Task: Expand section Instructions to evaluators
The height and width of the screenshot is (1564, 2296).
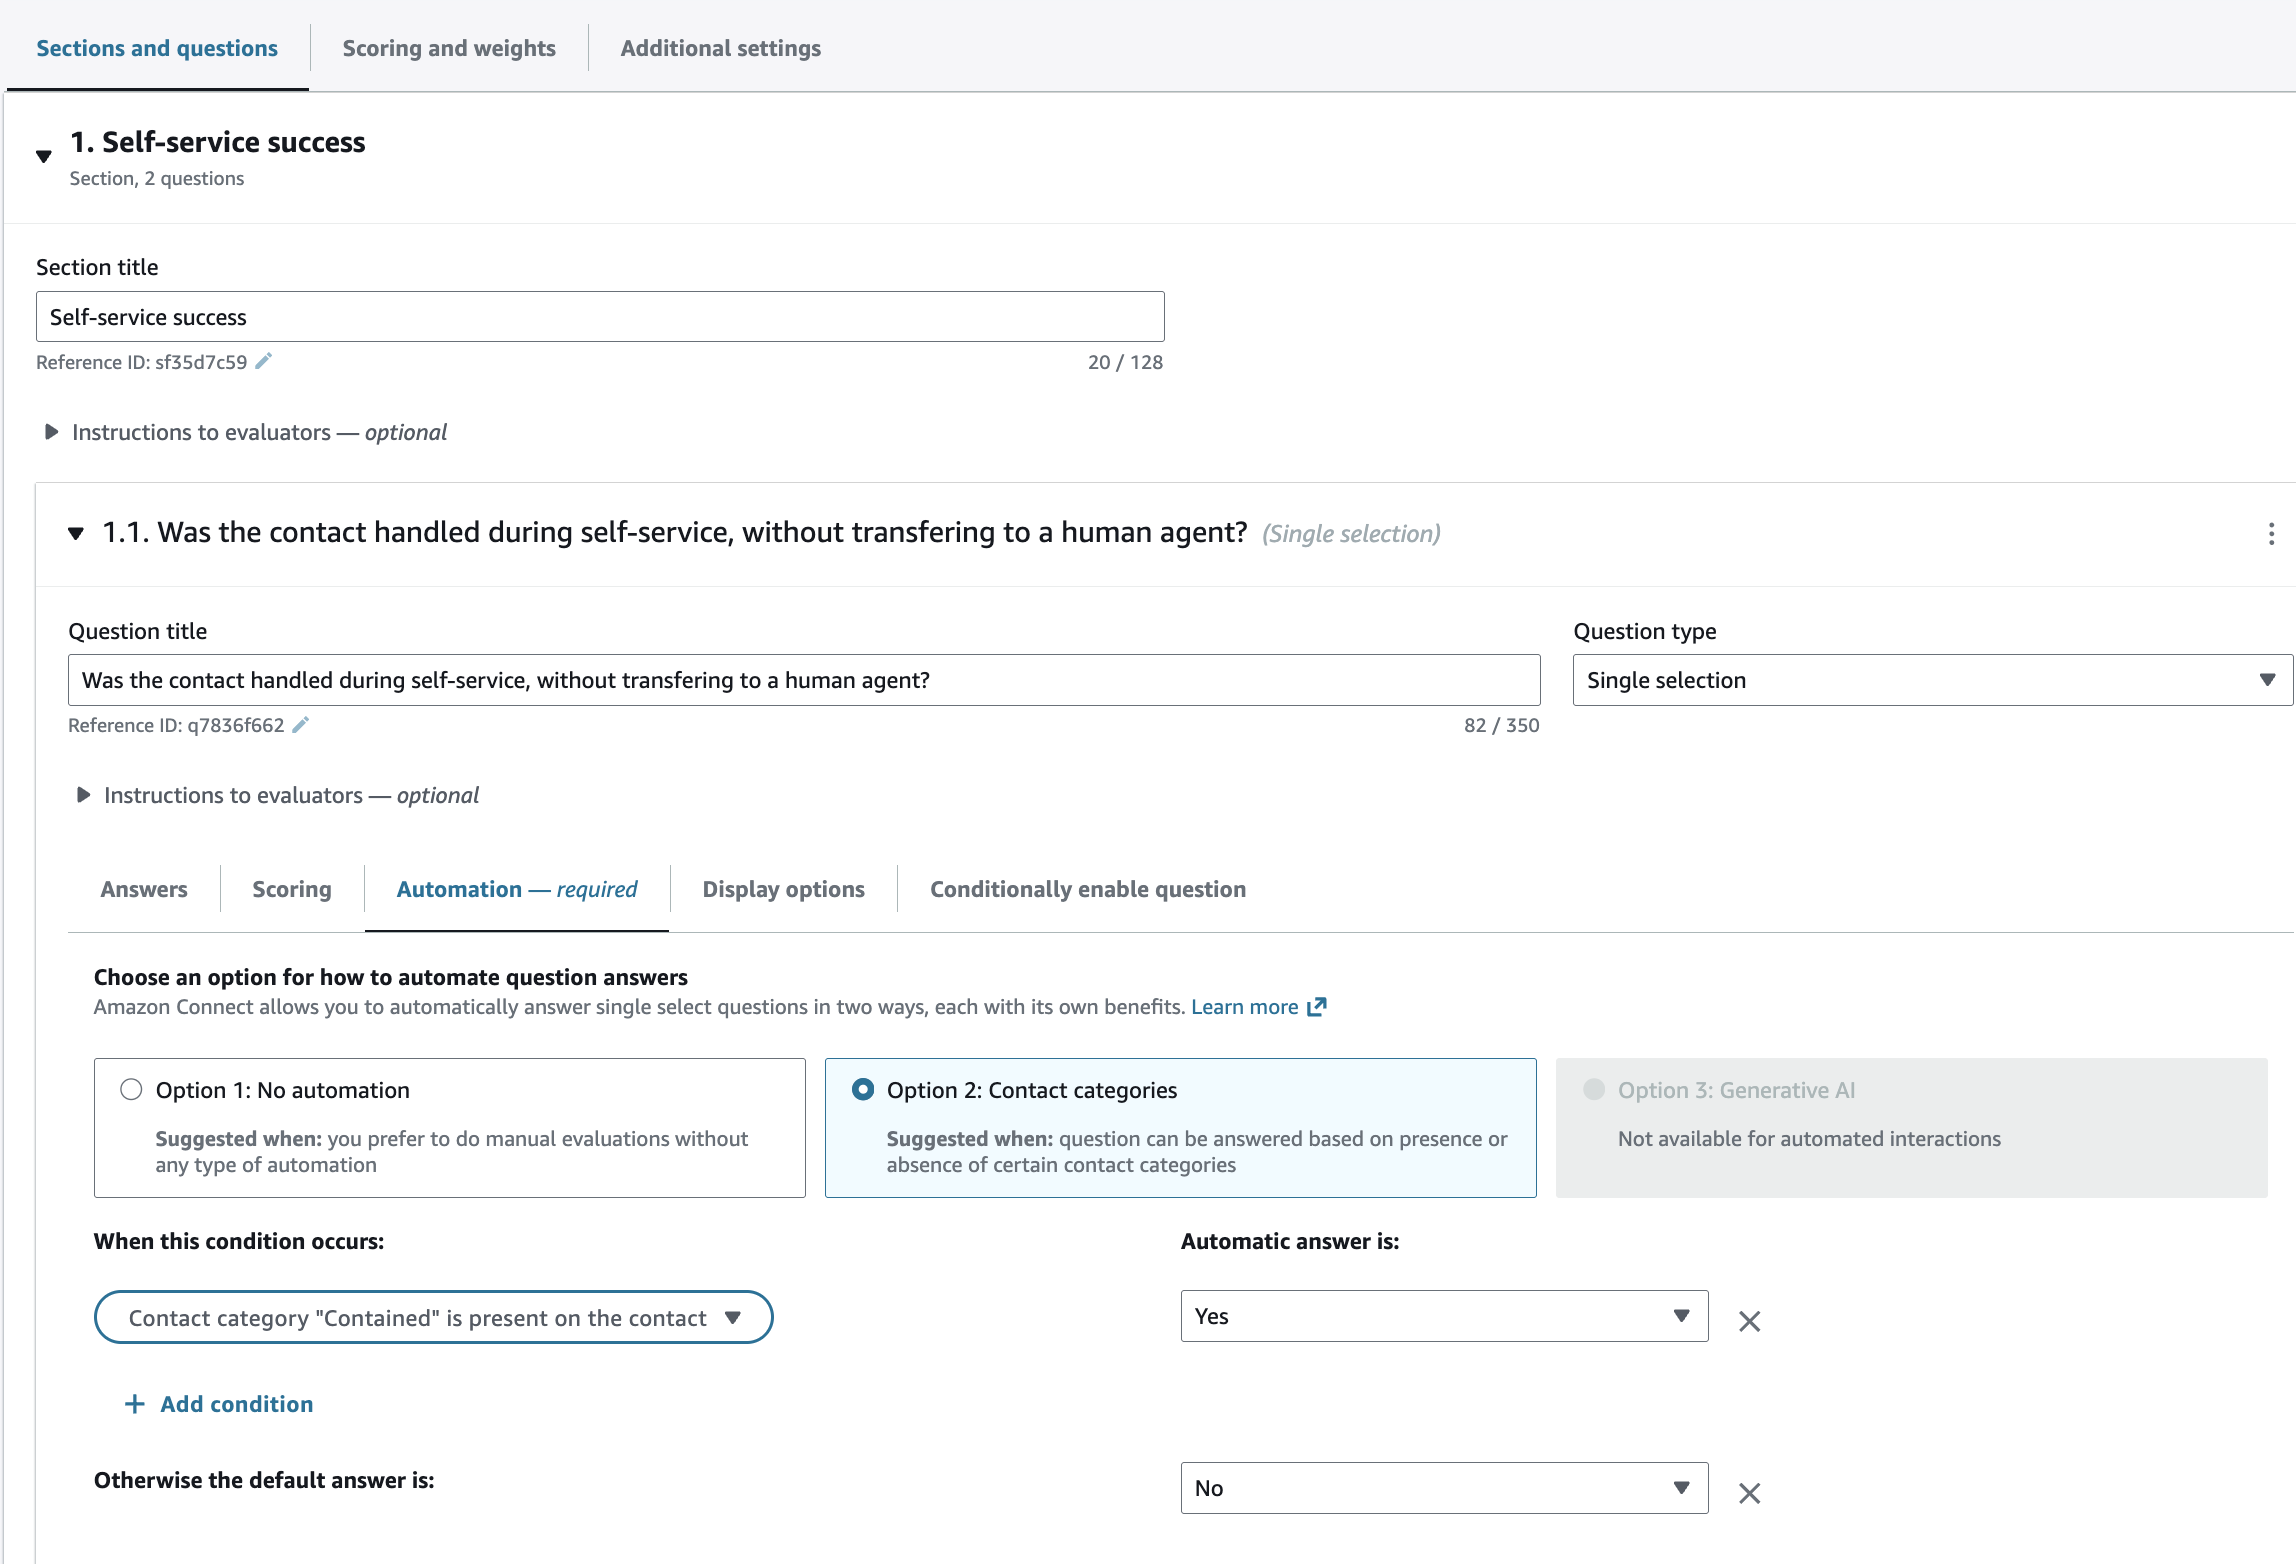Action: (x=52, y=432)
